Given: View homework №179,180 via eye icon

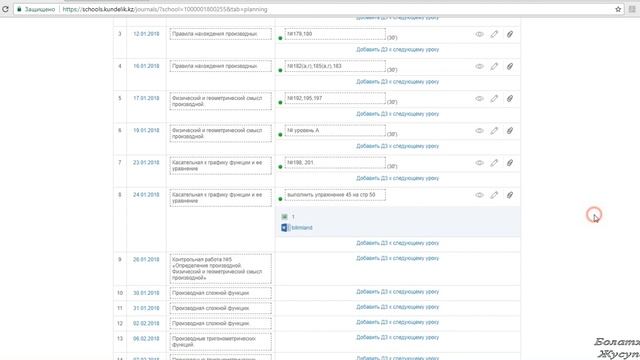Looking at the screenshot, I should 480,34.
